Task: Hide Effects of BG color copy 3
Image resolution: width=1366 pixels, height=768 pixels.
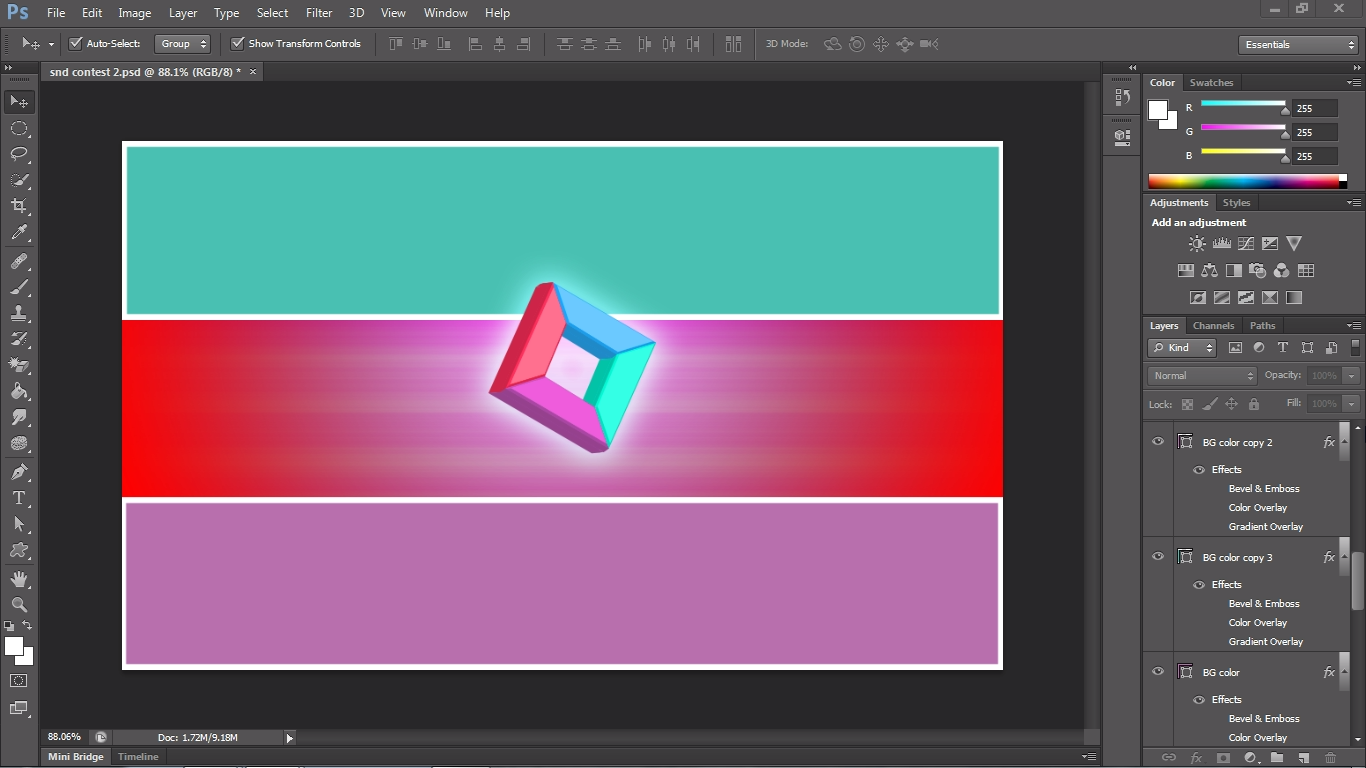Action: coord(1198,585)
